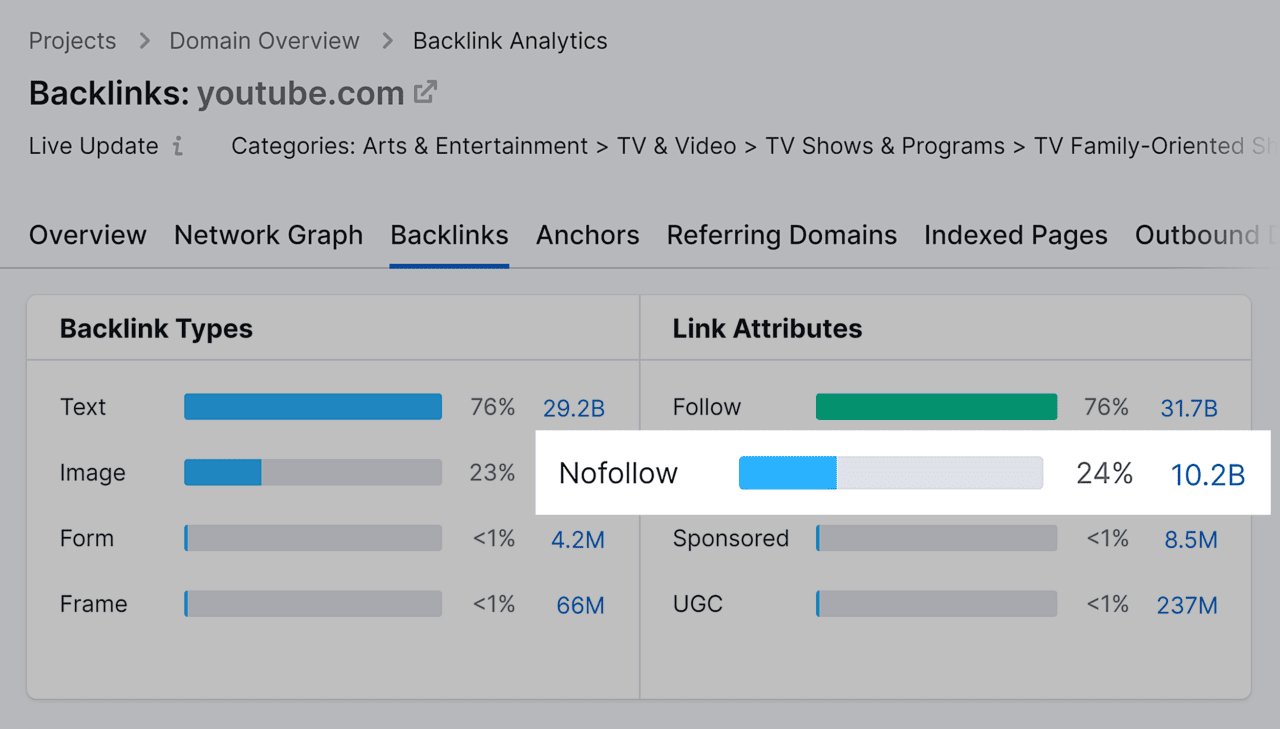Click the Nofollow percentage progress bar

[891, 472]
